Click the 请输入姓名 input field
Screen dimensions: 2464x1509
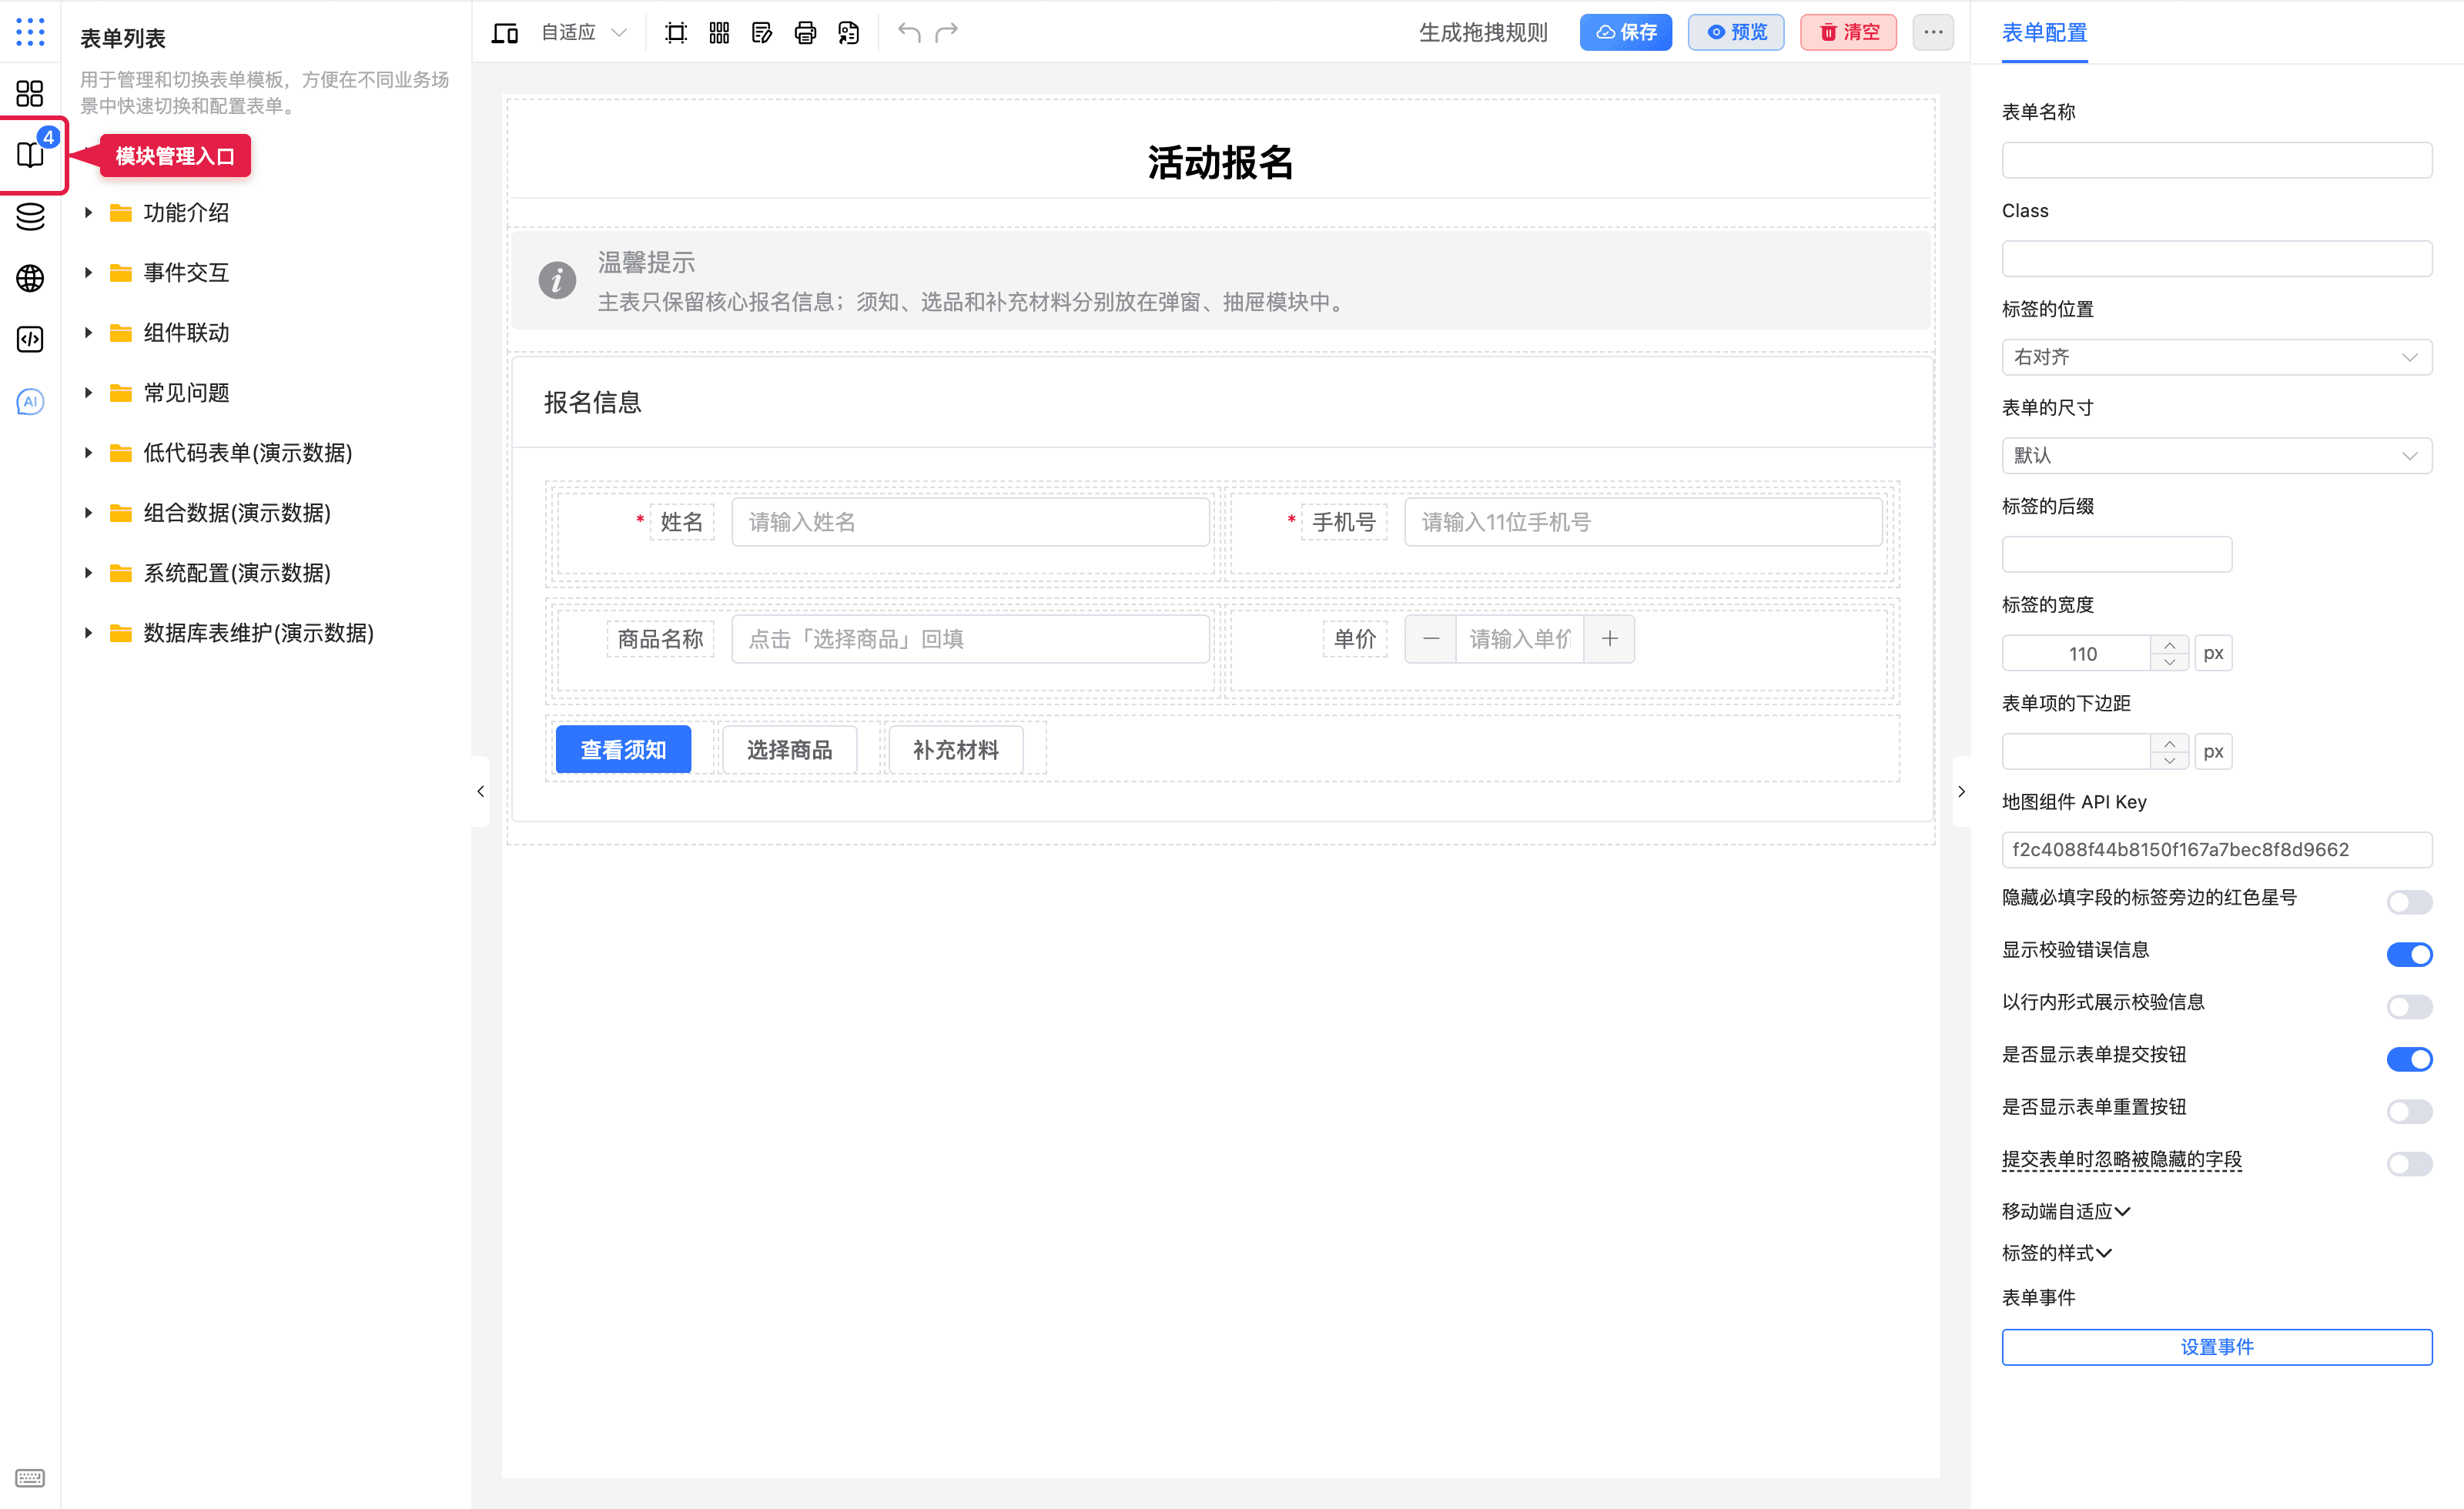click(x=970, y=522)
